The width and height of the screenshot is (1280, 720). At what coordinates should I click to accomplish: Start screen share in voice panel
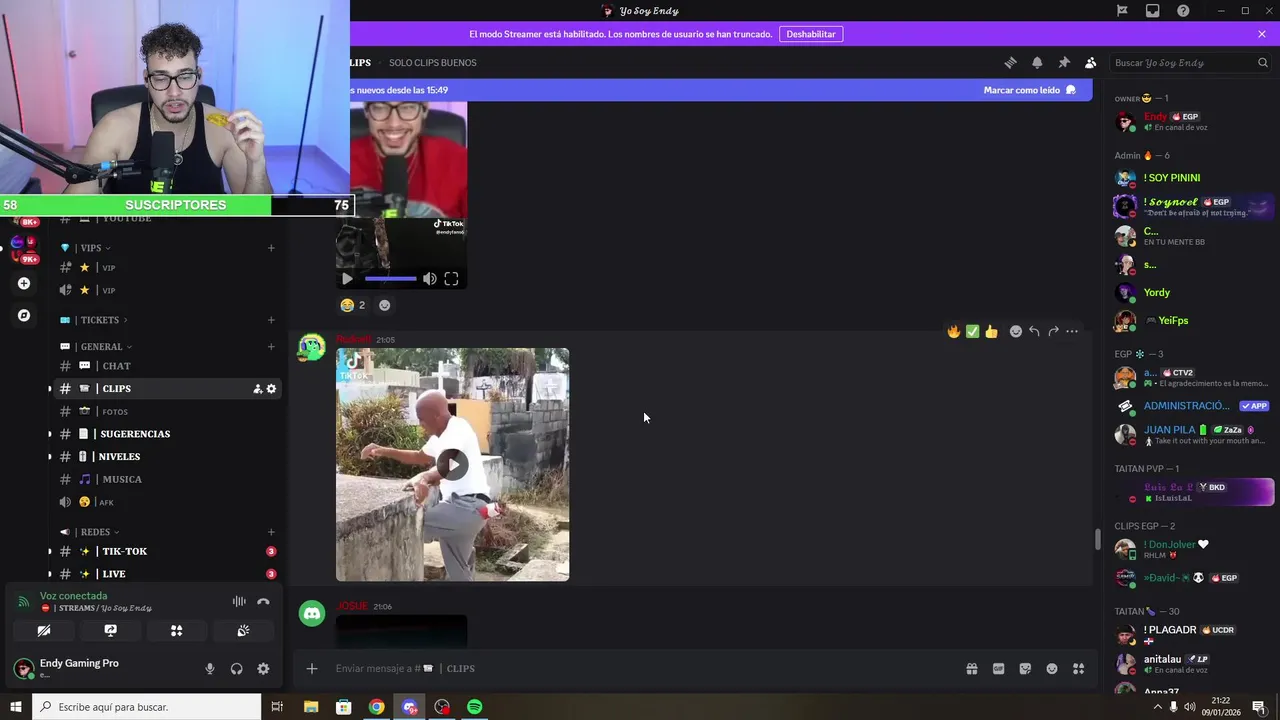(x=110, y=630)
